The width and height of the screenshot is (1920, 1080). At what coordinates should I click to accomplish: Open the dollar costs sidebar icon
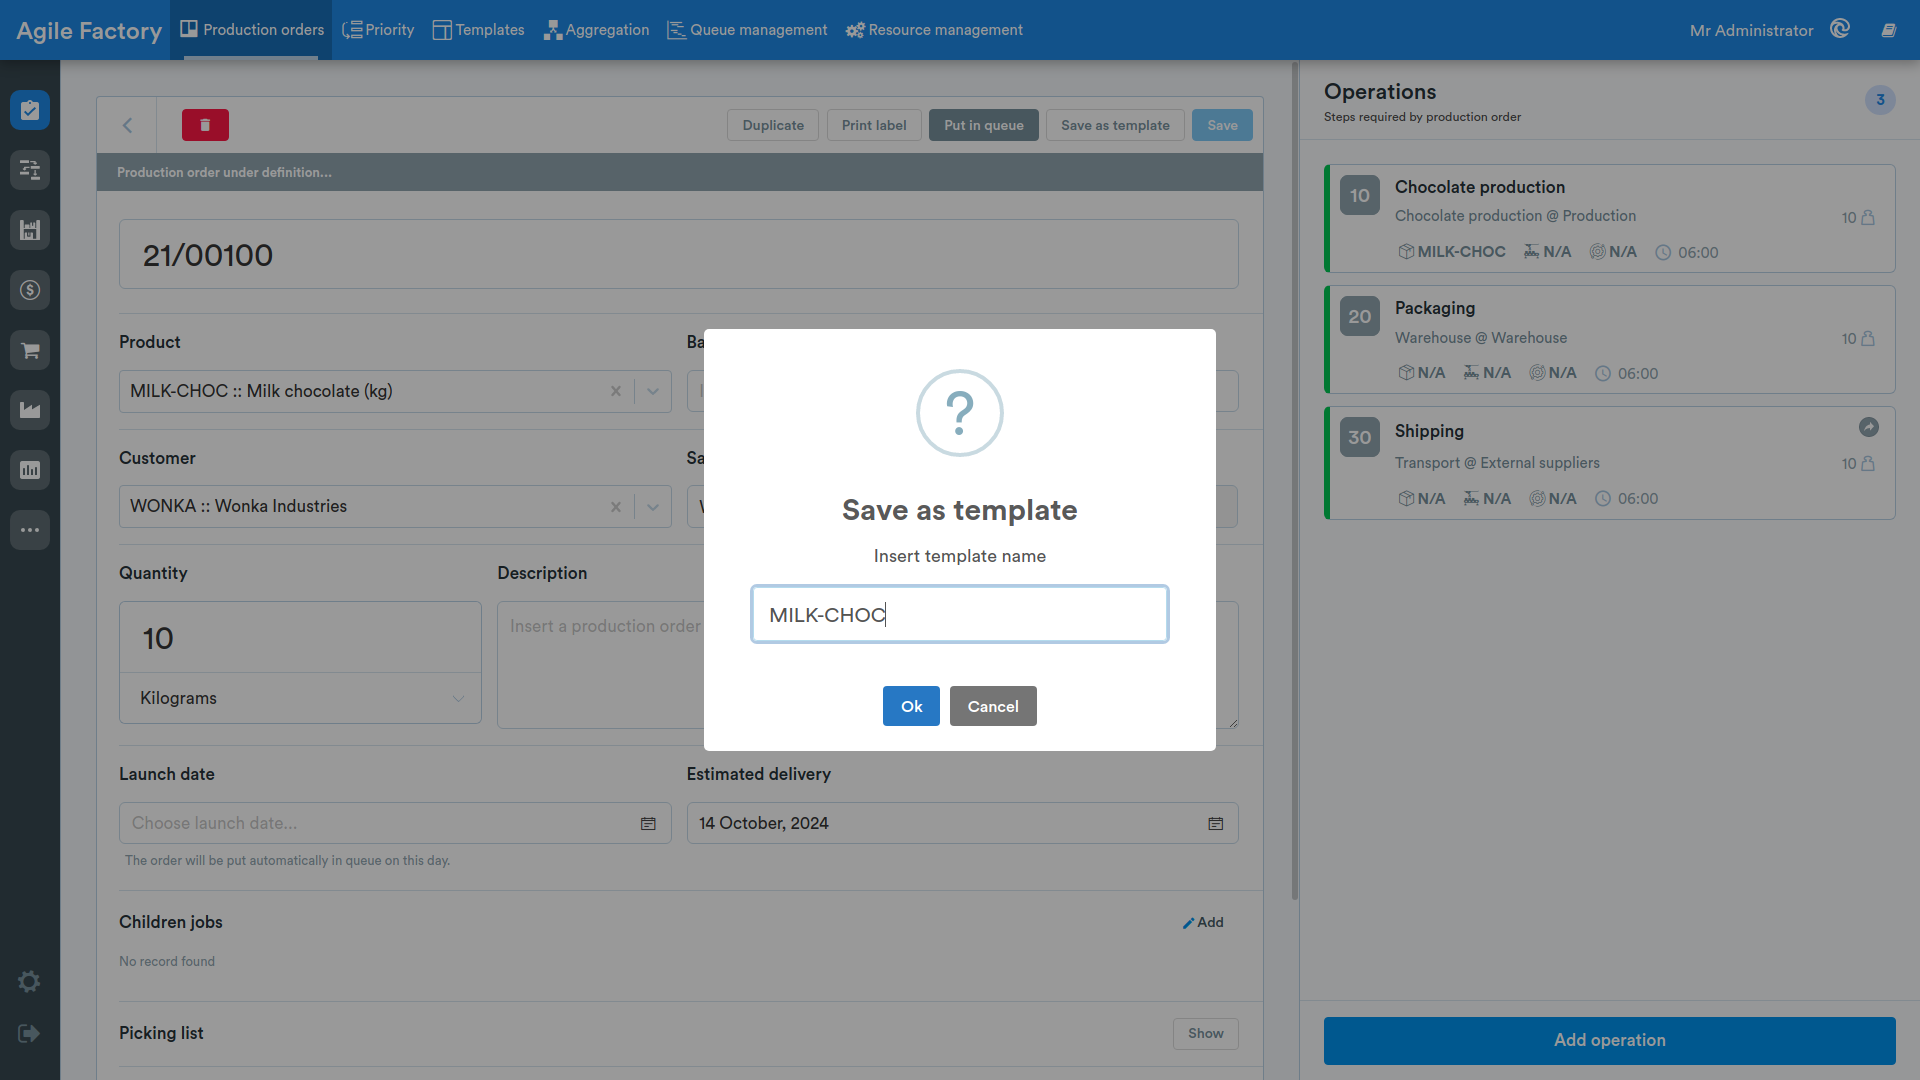coord(30,290)
